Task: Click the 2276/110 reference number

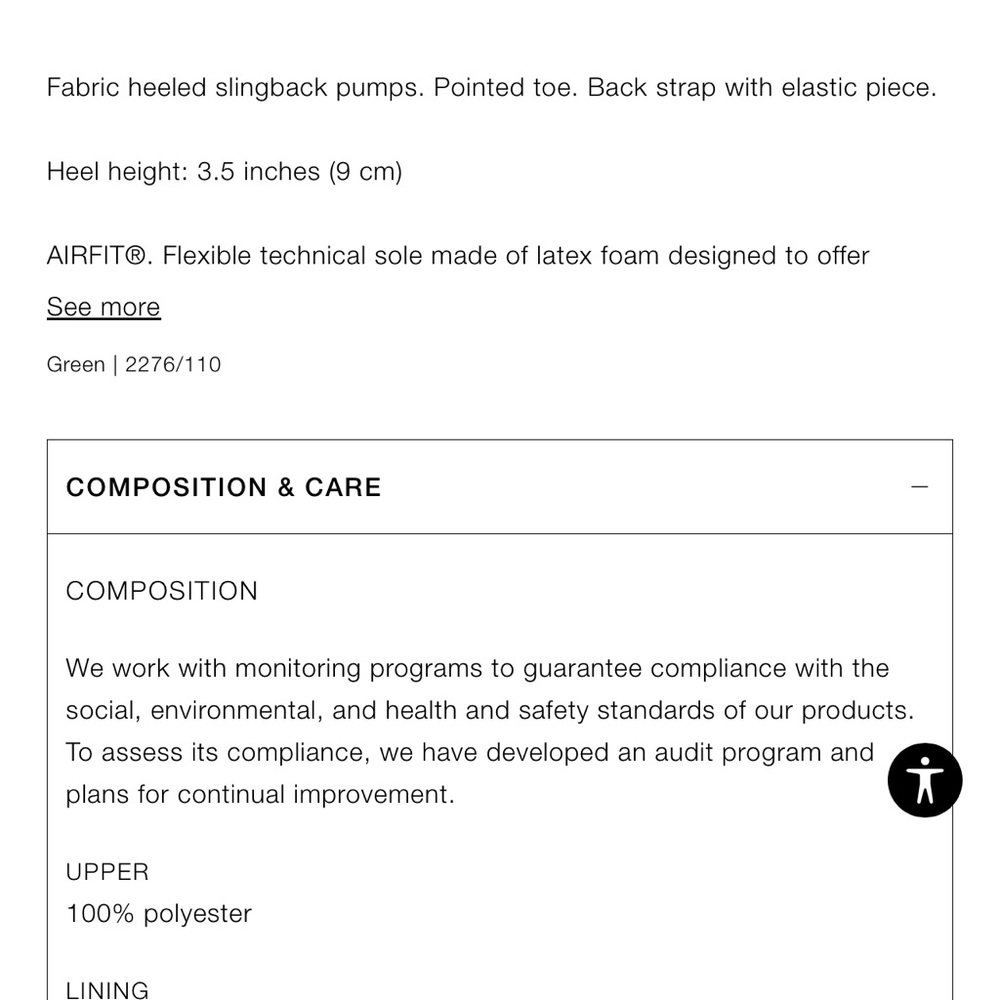Action: [x=173, y=364]
